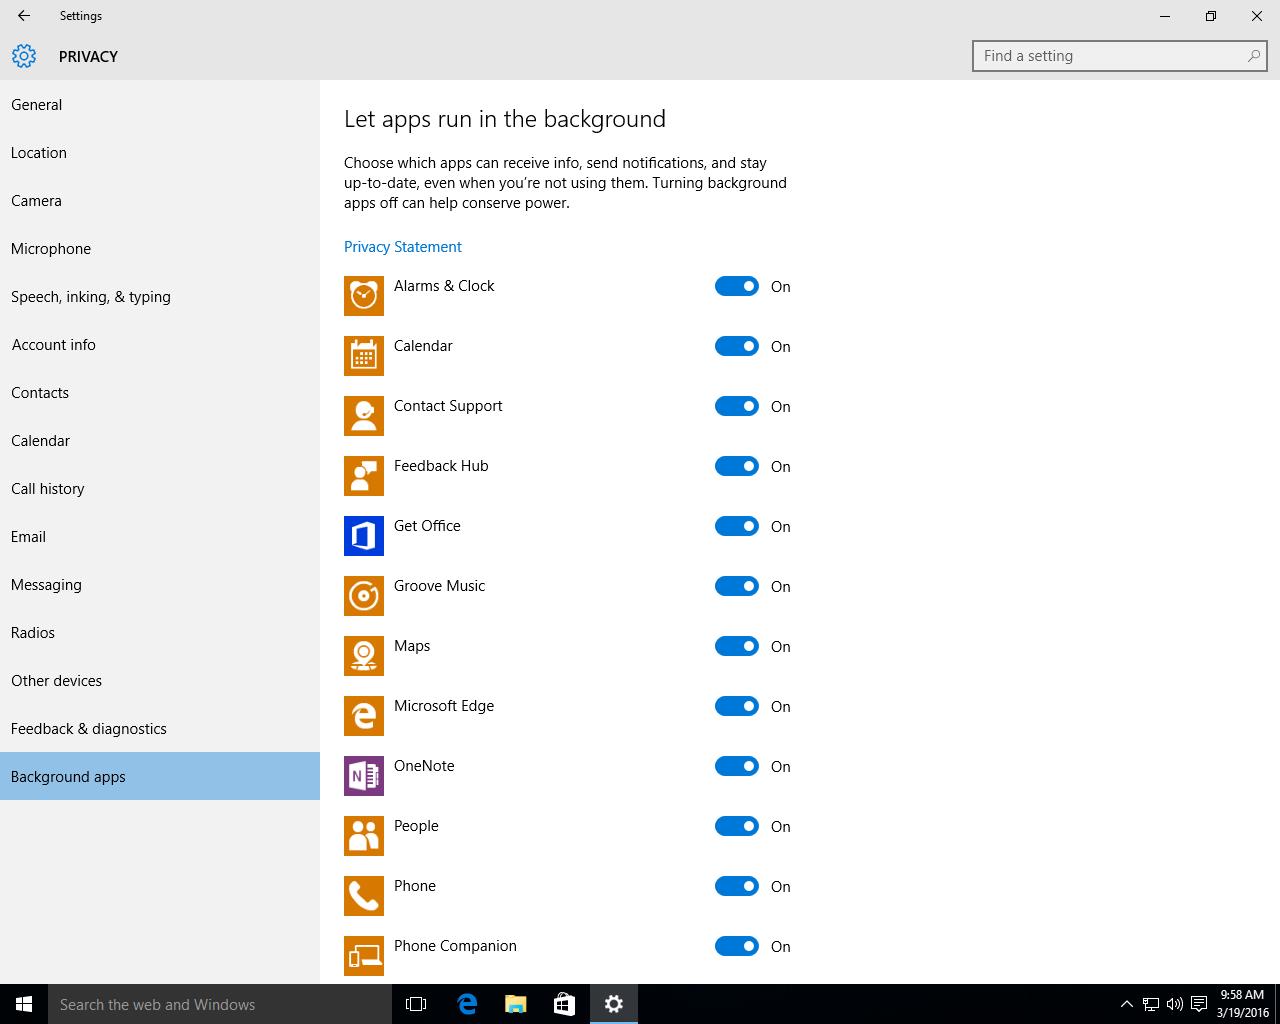Select Other devices in sidebar
The image size is (1280, 1024).
(160, 680)
